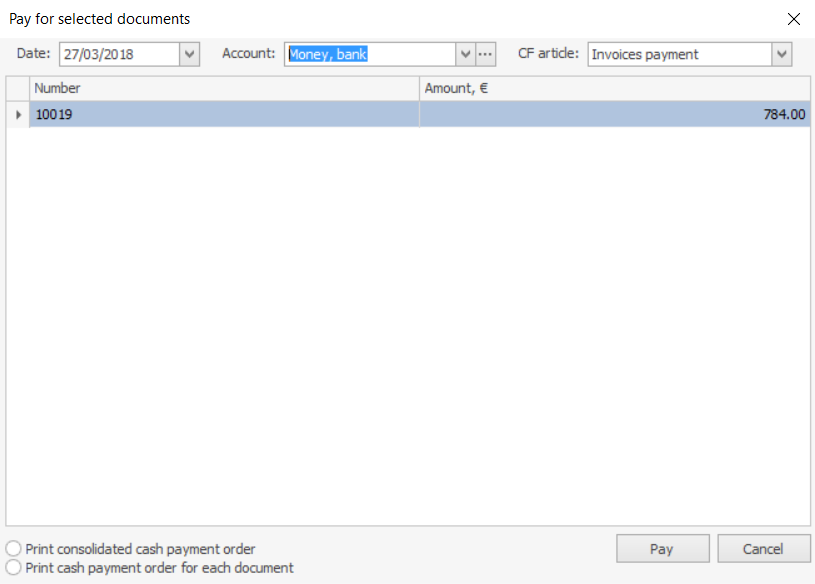Click the grid's top-left corner header cell
The image size is (815, 584).
pyautogui.click(x=18, y=89)
